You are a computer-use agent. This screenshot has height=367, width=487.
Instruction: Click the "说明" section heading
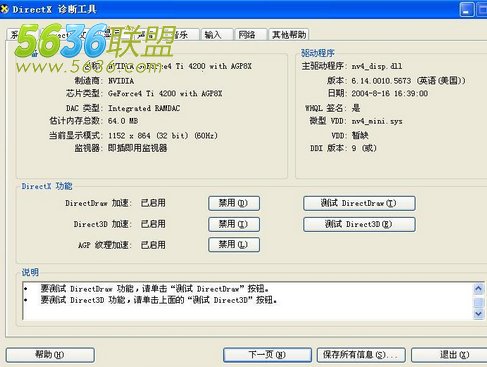[30, 272]
